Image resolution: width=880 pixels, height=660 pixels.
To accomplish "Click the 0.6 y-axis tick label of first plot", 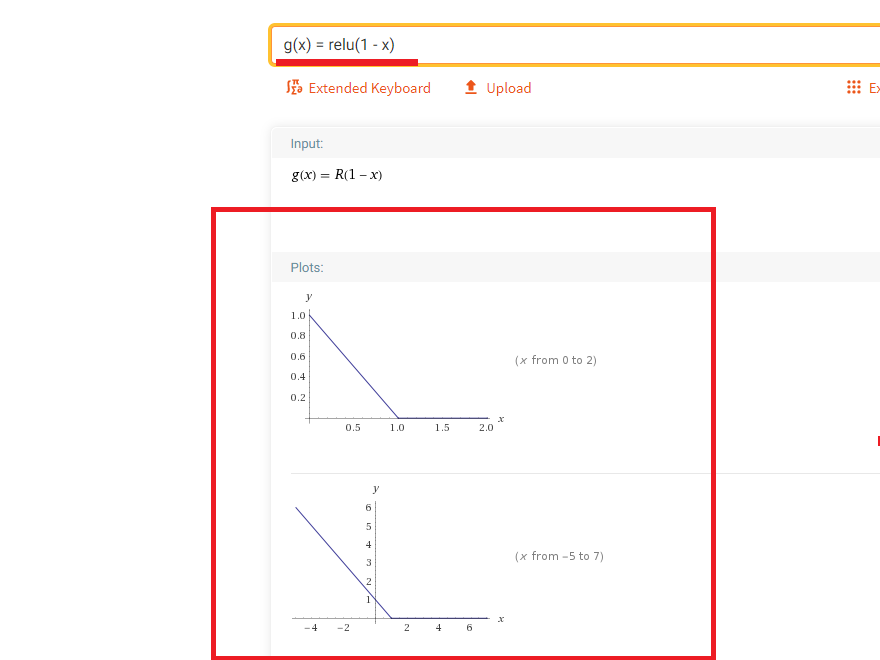I will [298, 356].
